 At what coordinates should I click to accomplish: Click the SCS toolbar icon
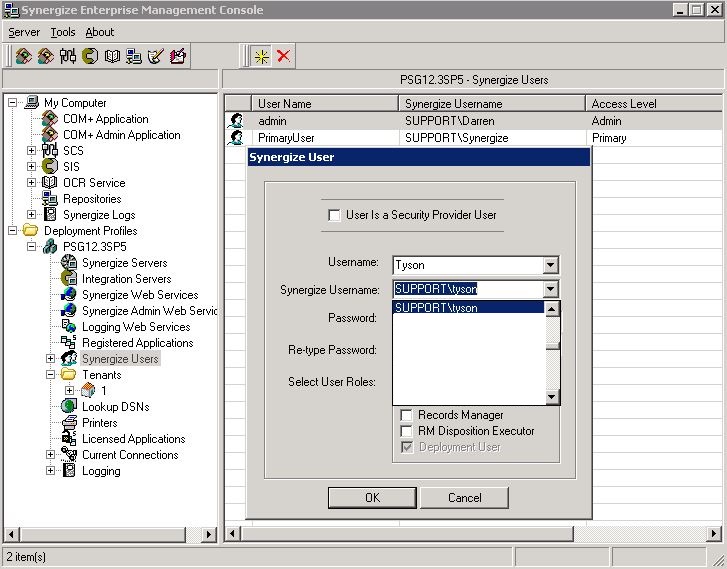pyautogui.click(x=68, y=56)
